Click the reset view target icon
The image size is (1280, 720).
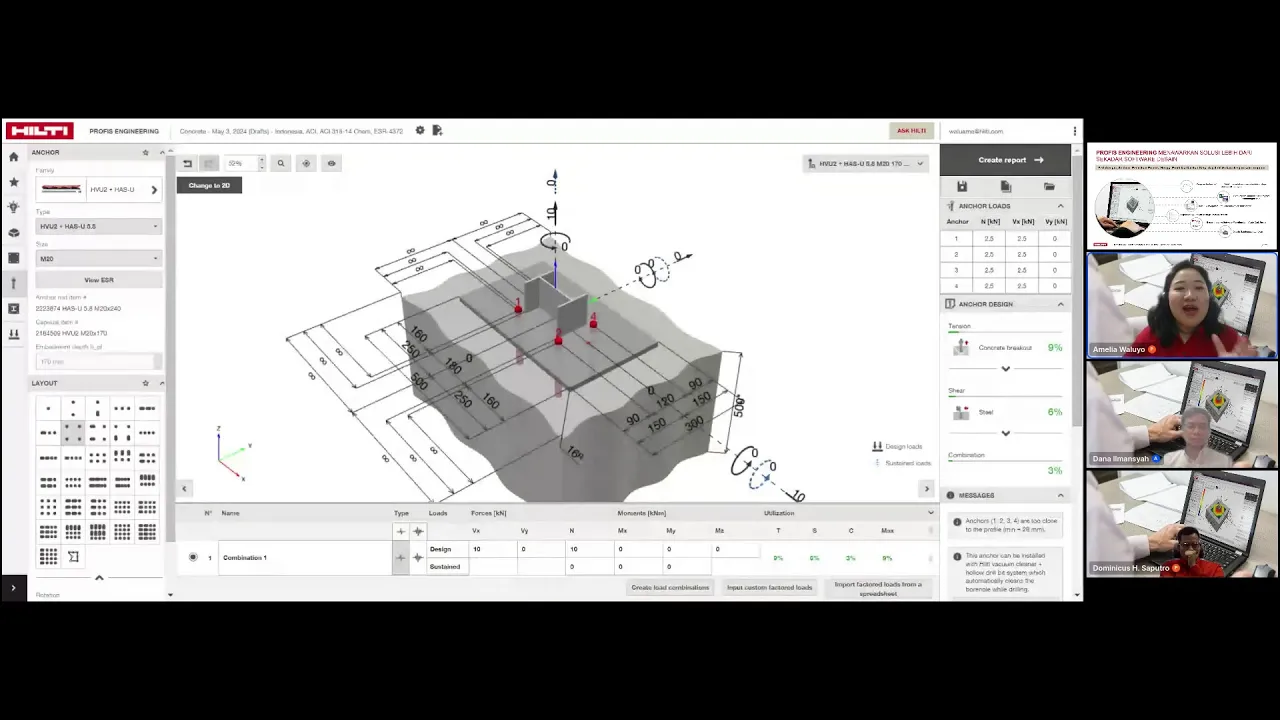(306, 163)
